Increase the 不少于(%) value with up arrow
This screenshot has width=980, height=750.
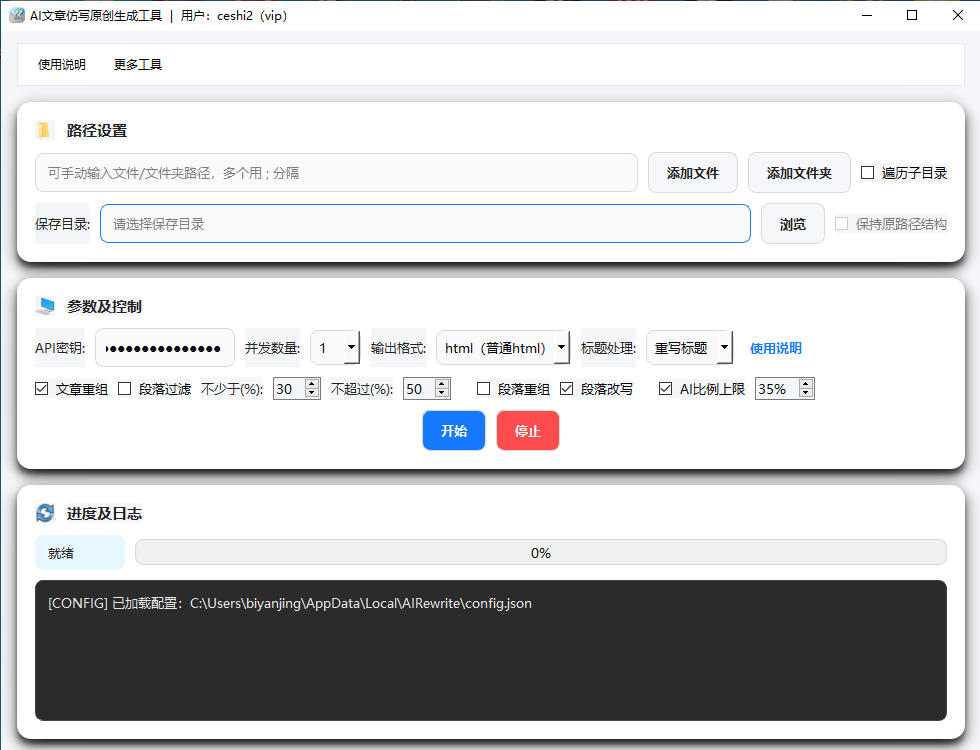tap(312, 384)
